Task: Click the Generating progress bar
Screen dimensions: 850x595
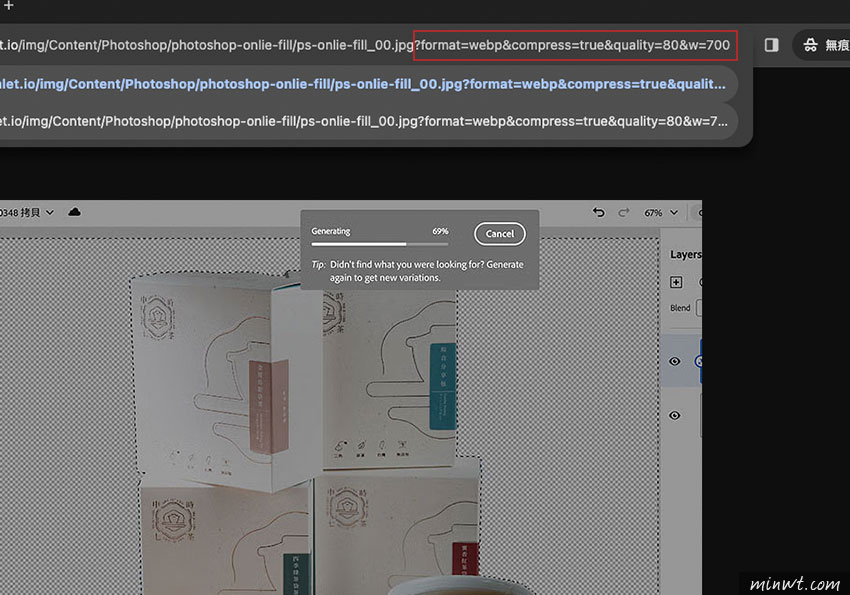Action: (379, 244)
